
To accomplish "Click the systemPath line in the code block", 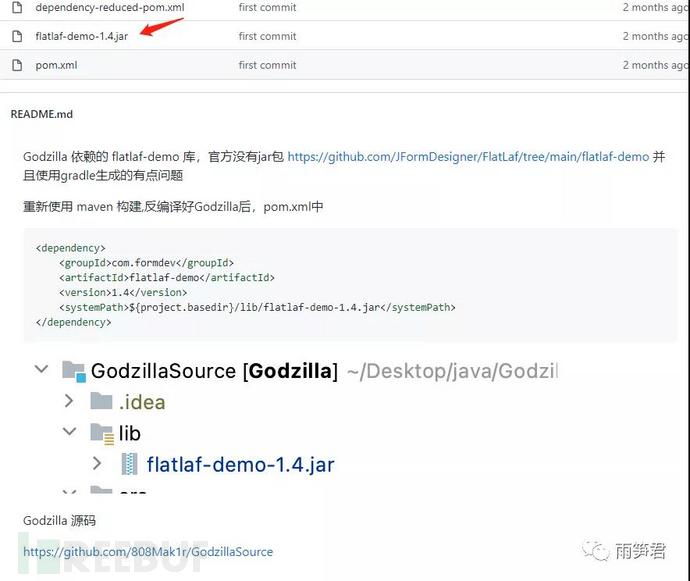I will [257, 307].
